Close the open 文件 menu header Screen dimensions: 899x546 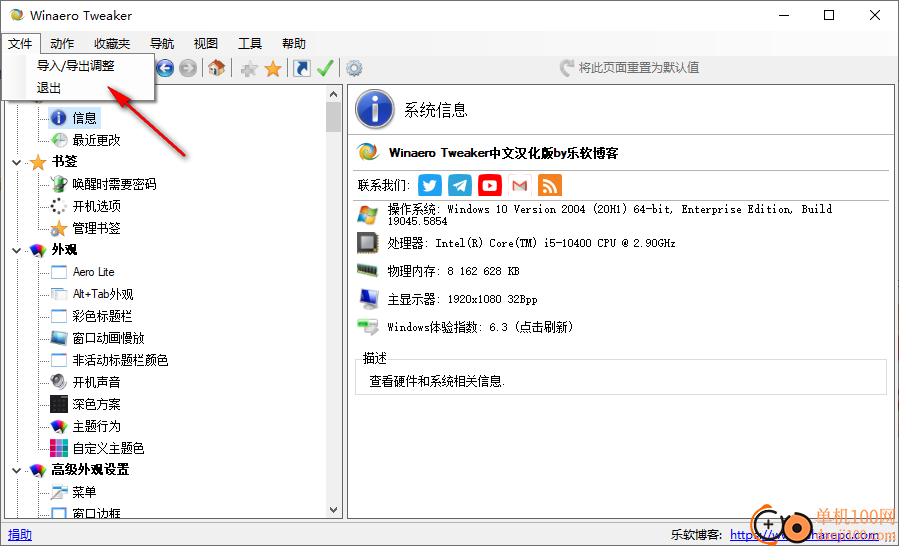click(x=20, y=44)
